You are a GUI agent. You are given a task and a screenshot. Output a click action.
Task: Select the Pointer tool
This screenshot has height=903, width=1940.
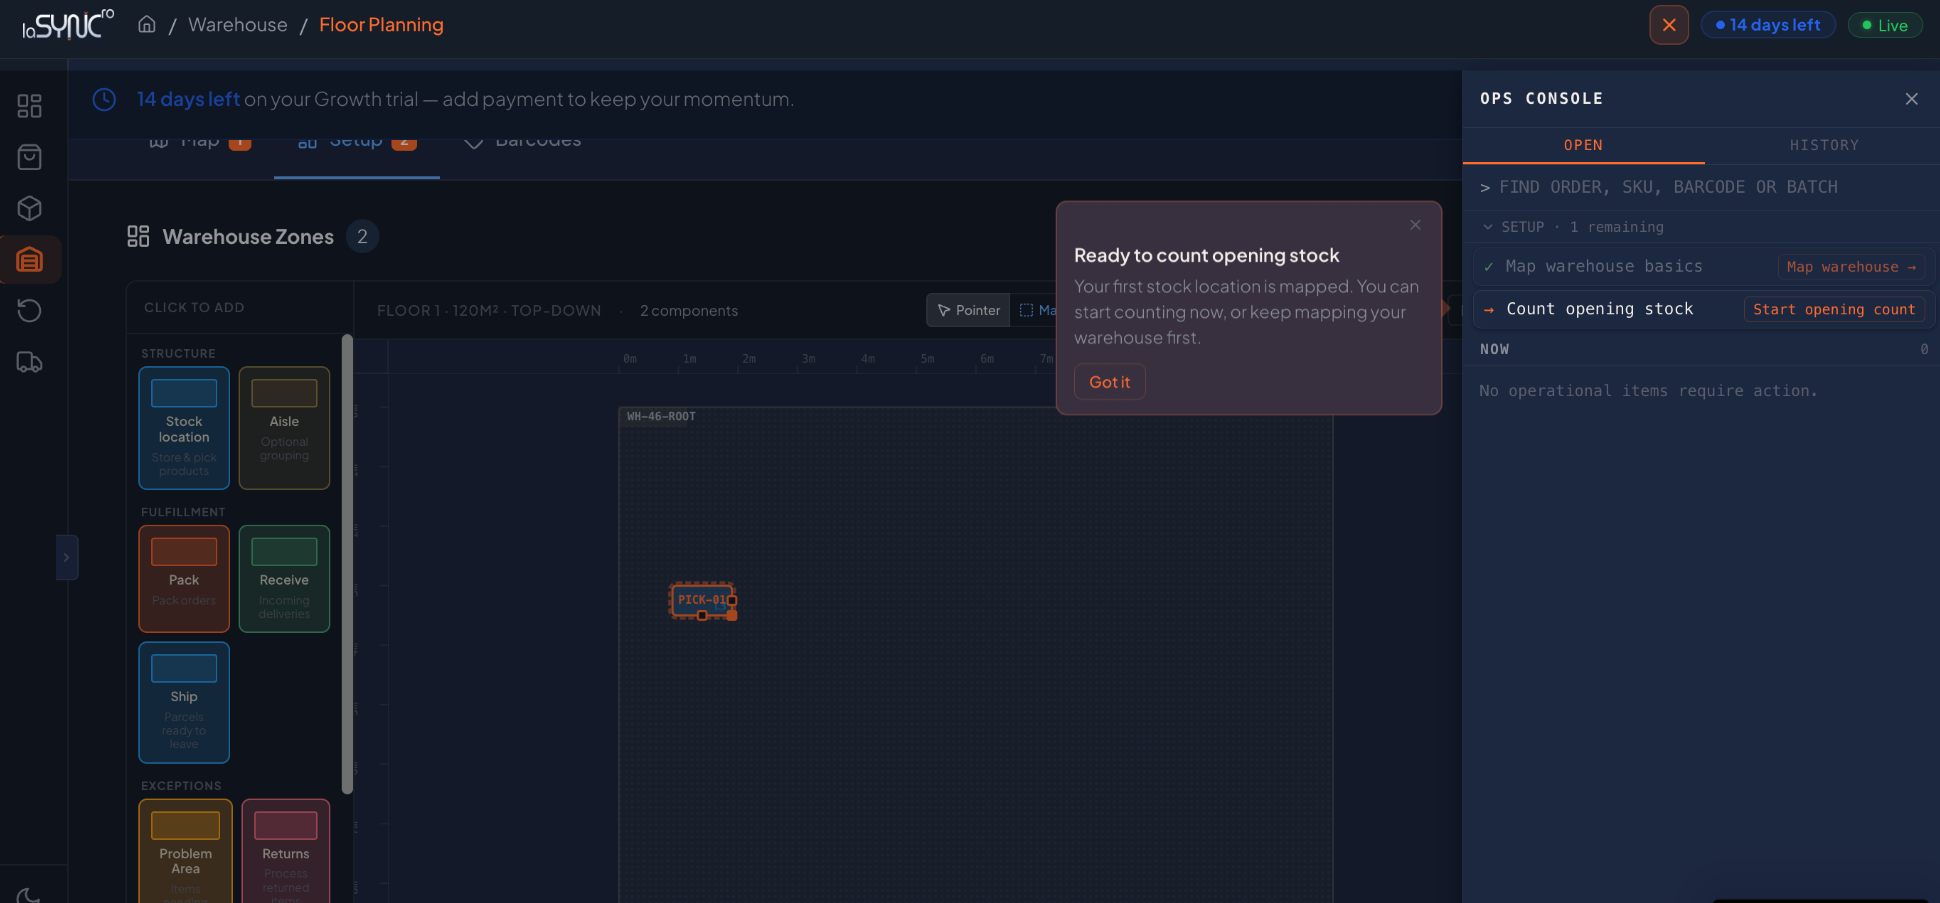968,310
